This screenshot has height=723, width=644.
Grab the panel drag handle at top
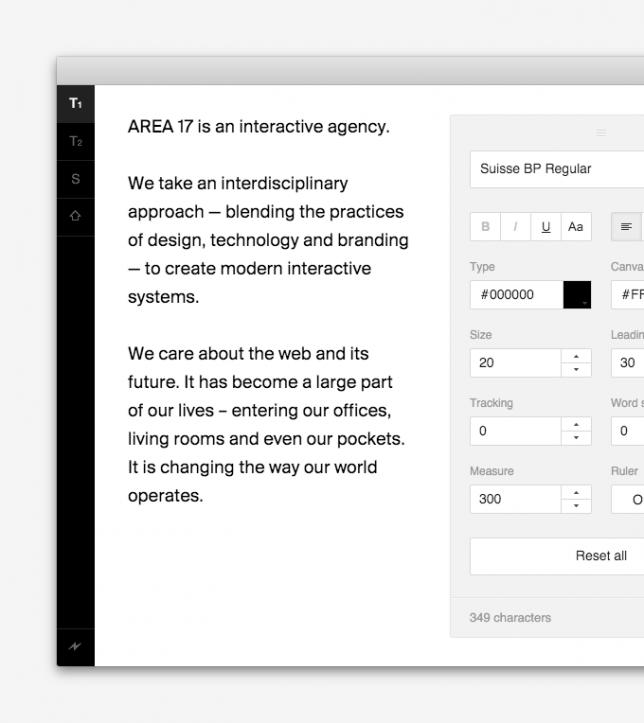pos(601,133)
